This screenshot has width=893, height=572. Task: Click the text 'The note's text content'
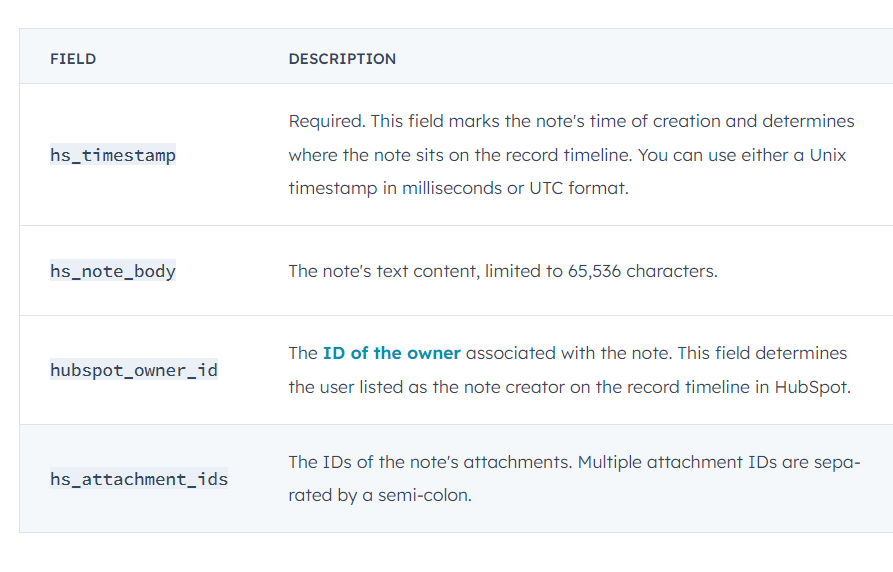384,271
